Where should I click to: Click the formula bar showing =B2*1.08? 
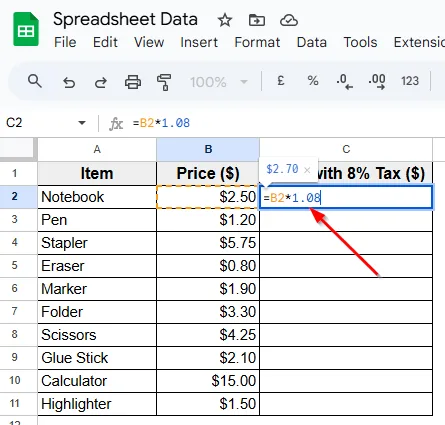pyautogui.click(x=287, y=123)
